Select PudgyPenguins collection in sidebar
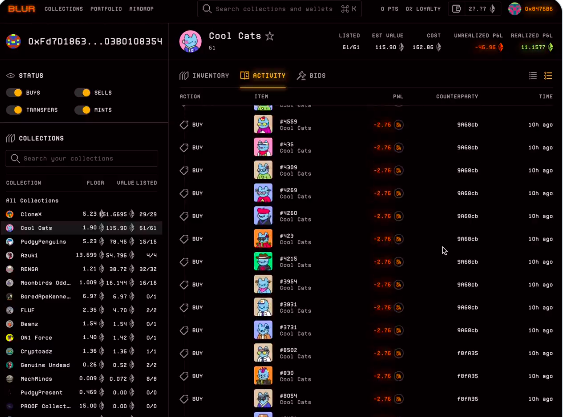 tap(82, 241)
